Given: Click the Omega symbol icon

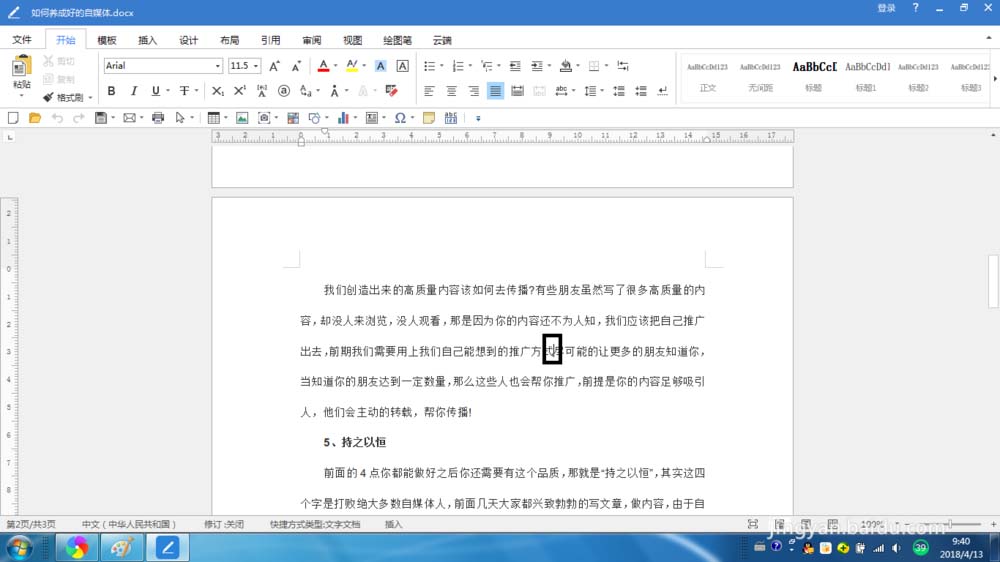Looking at the screenshot, I should pos(399,118).
